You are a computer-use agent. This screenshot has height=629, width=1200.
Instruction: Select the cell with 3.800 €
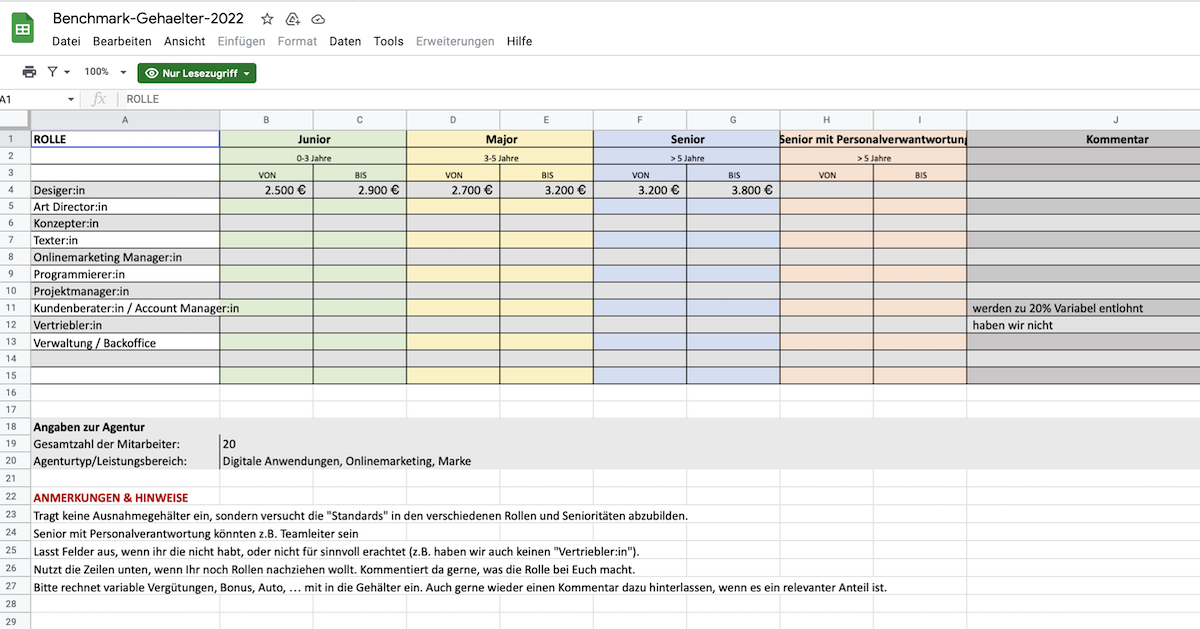tap(734, 190)
